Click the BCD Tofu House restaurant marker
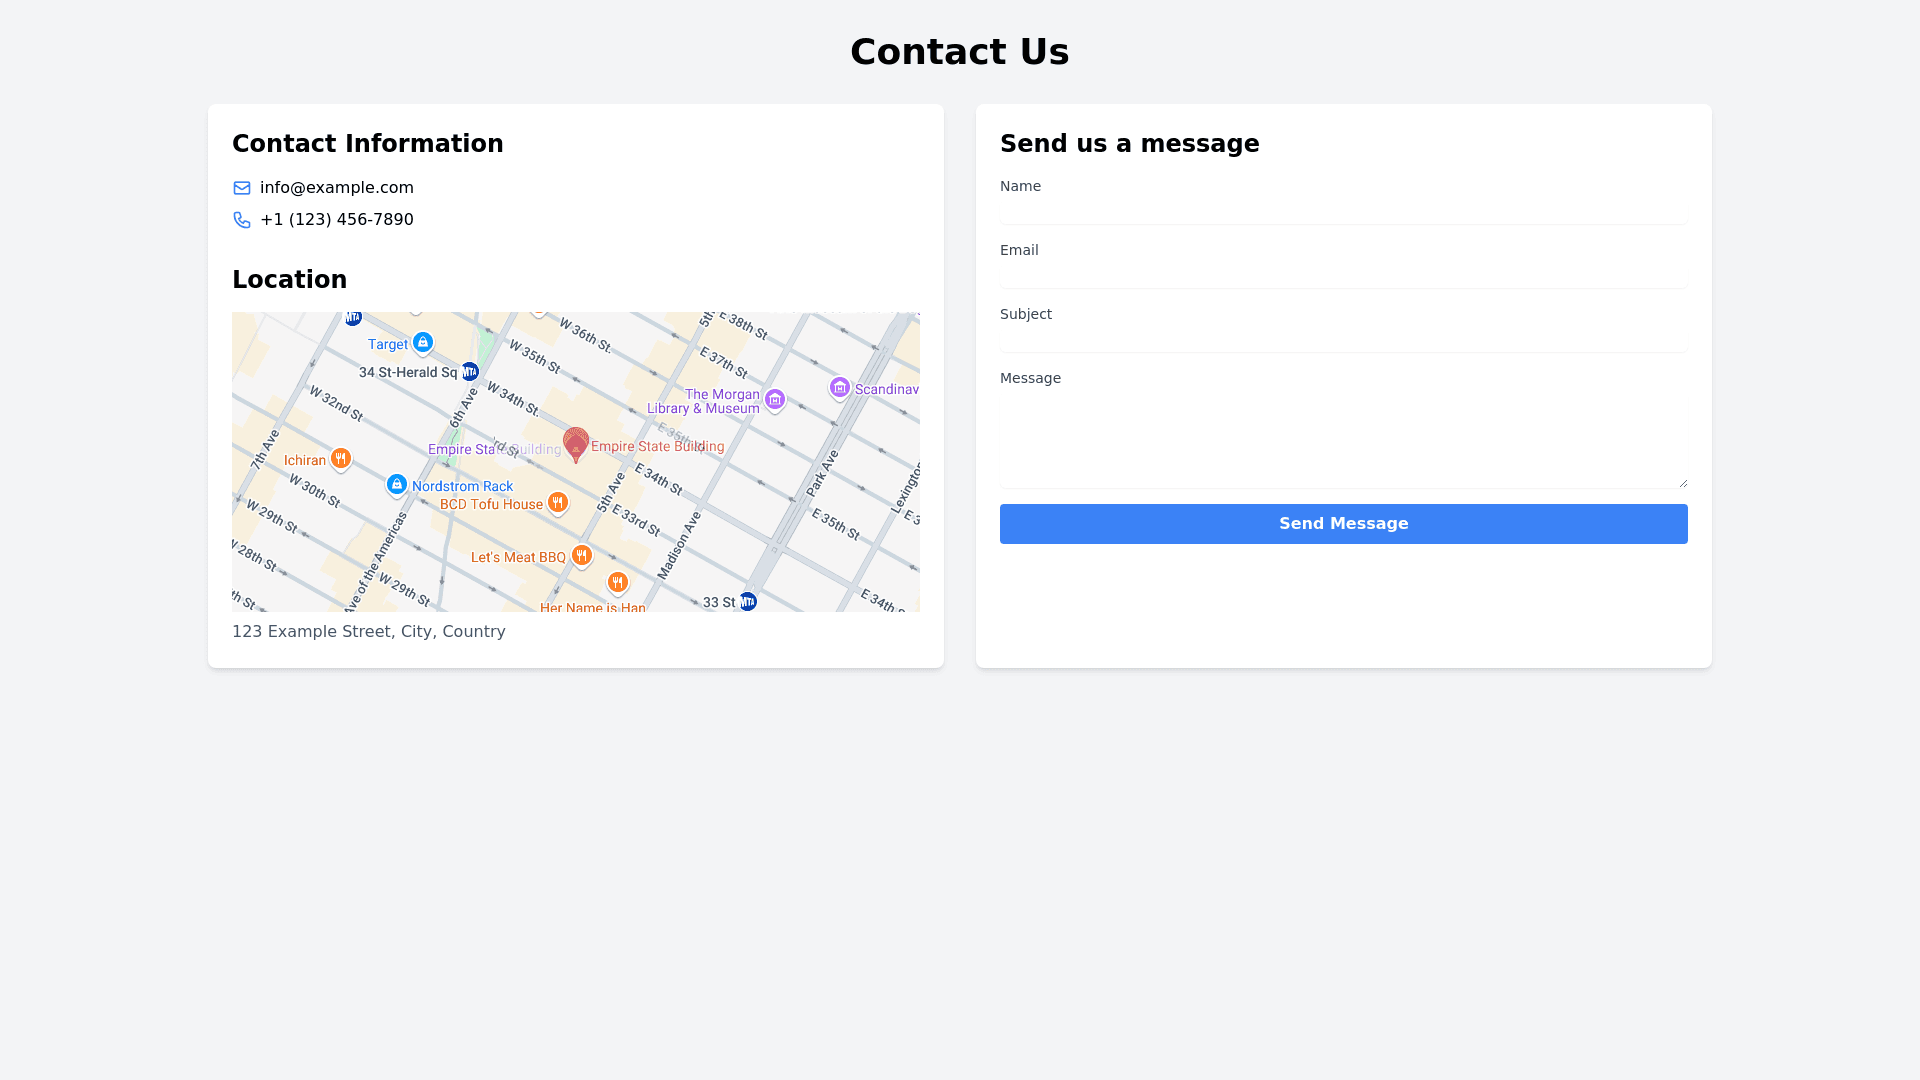The image size is (1920, 1080). 558,502
